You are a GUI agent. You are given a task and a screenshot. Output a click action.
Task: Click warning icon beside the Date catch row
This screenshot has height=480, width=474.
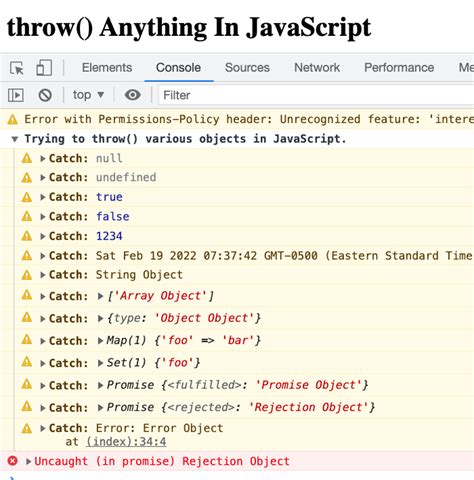tap(27, 256)
